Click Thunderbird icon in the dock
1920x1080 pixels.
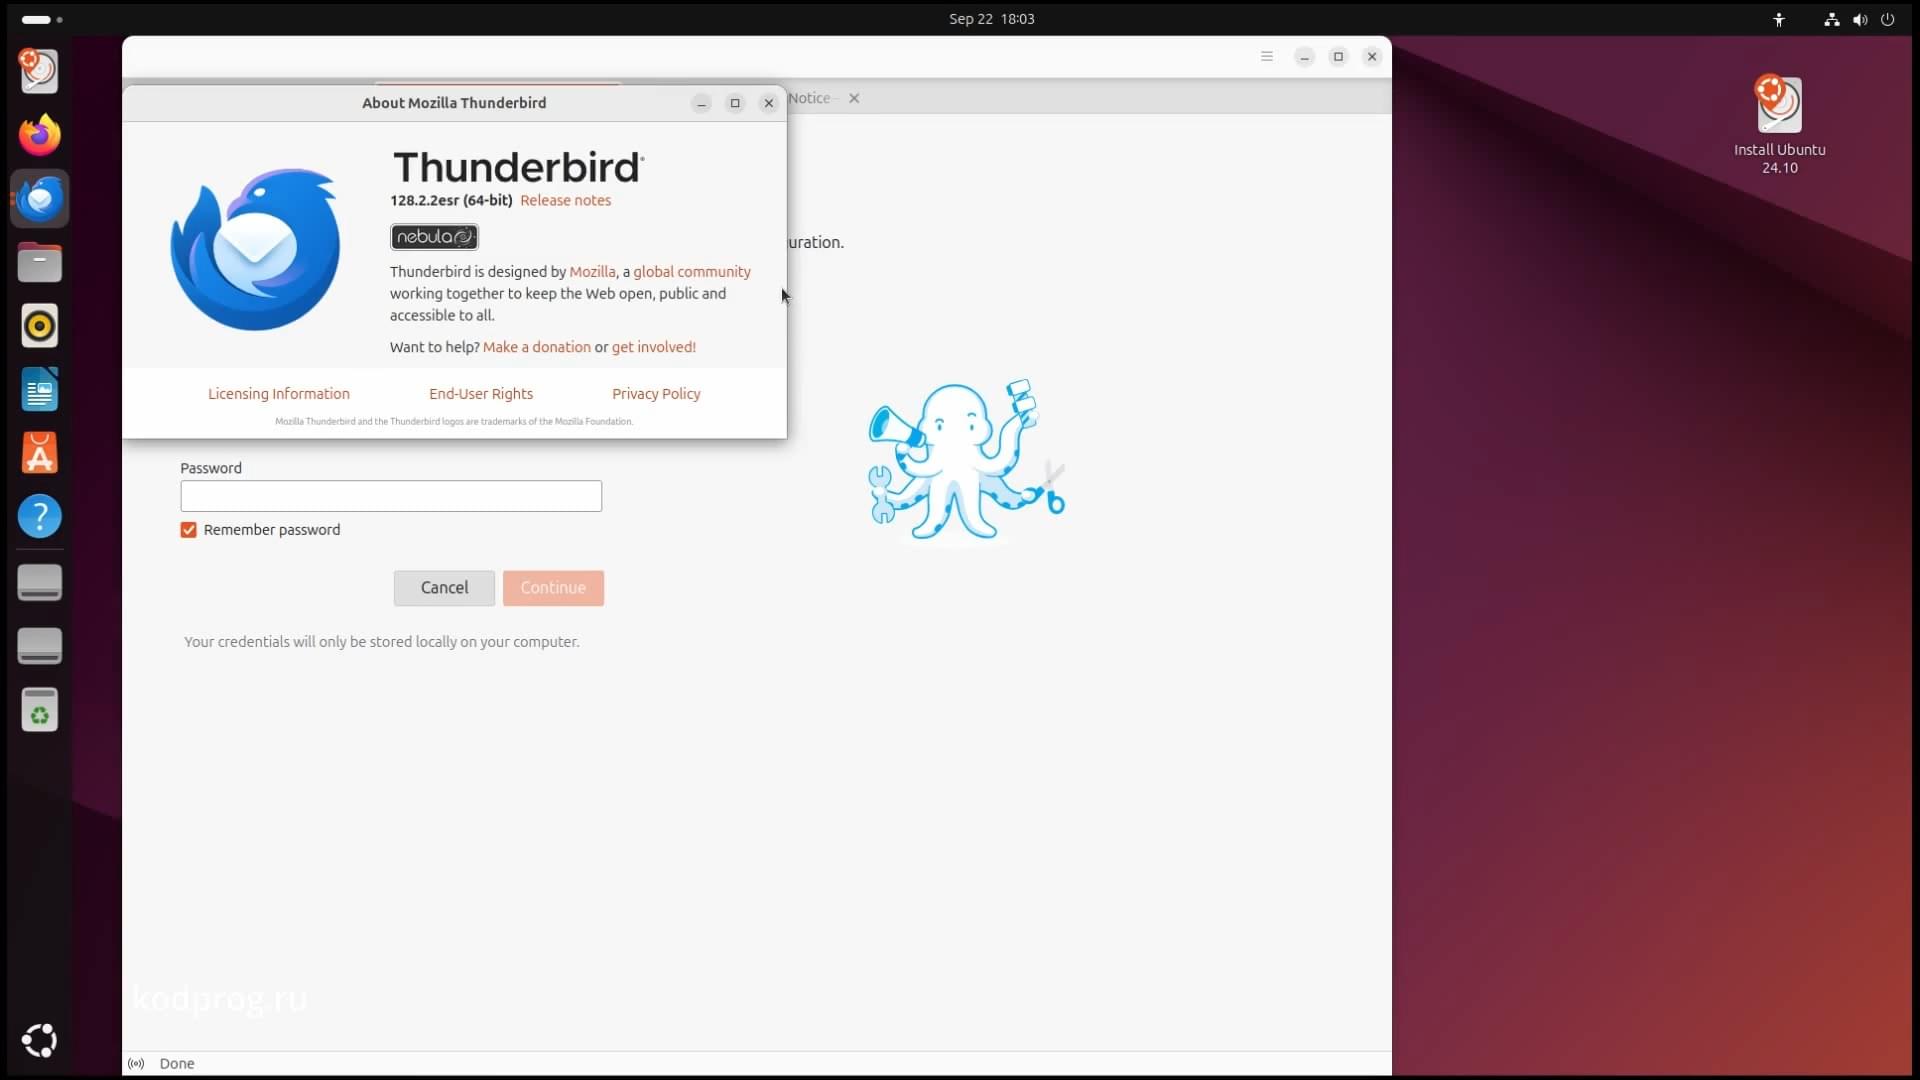39,198
